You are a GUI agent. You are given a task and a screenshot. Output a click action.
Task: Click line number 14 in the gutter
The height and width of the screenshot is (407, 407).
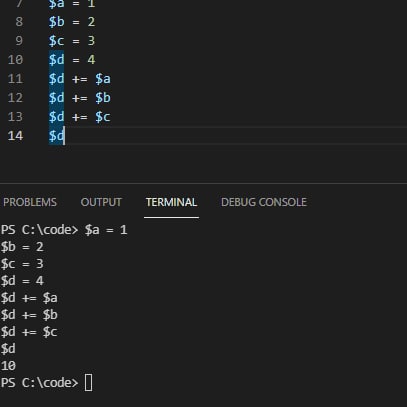coord(15,136)
